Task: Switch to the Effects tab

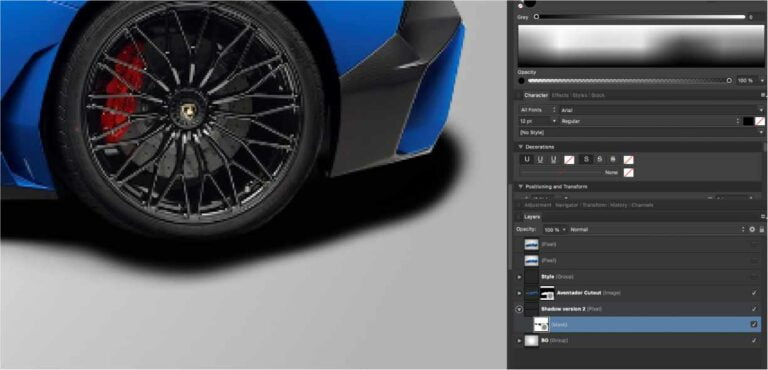Action: click(559, 95)
